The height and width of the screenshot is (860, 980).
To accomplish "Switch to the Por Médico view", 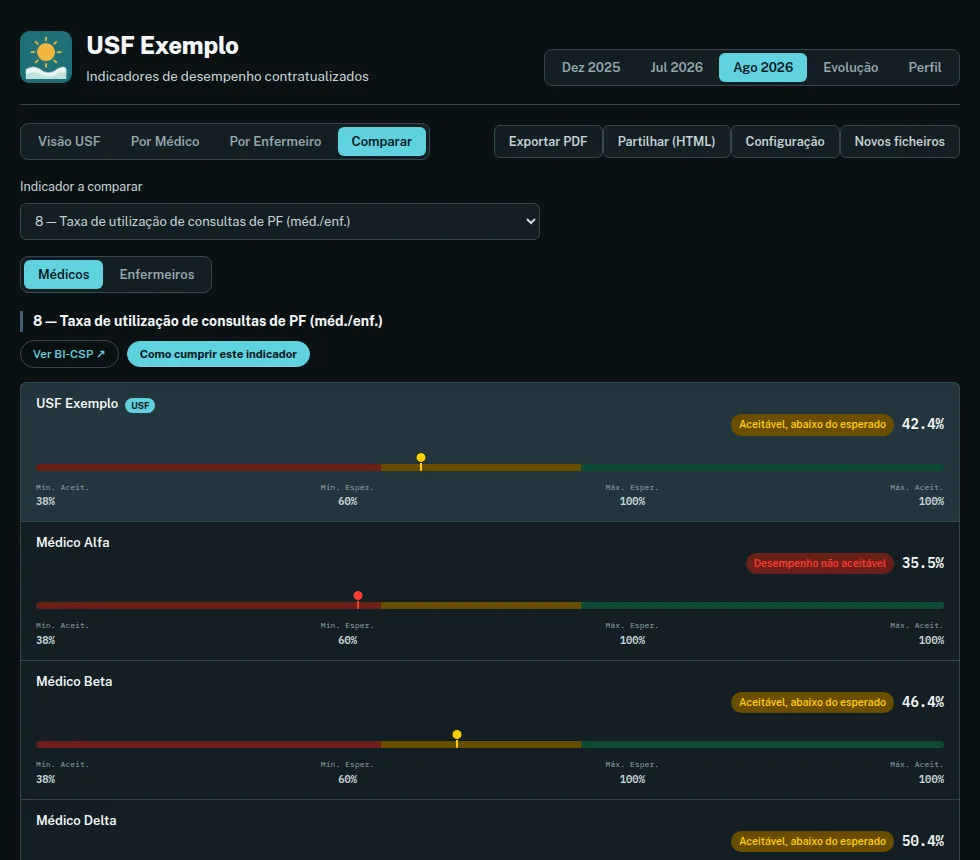I will pyautogui.click(x=165, y=141).
